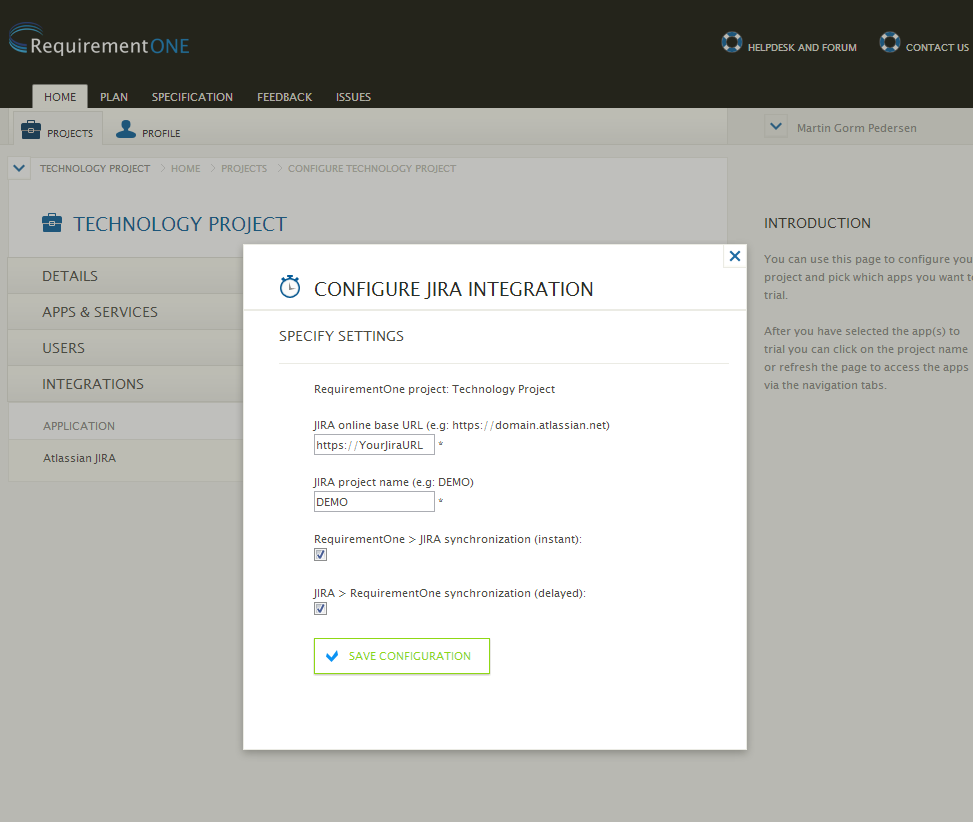The image size is (973, 822).
Task: Click Configure Technology Project breadcrumb
Action: click(372, 168)
